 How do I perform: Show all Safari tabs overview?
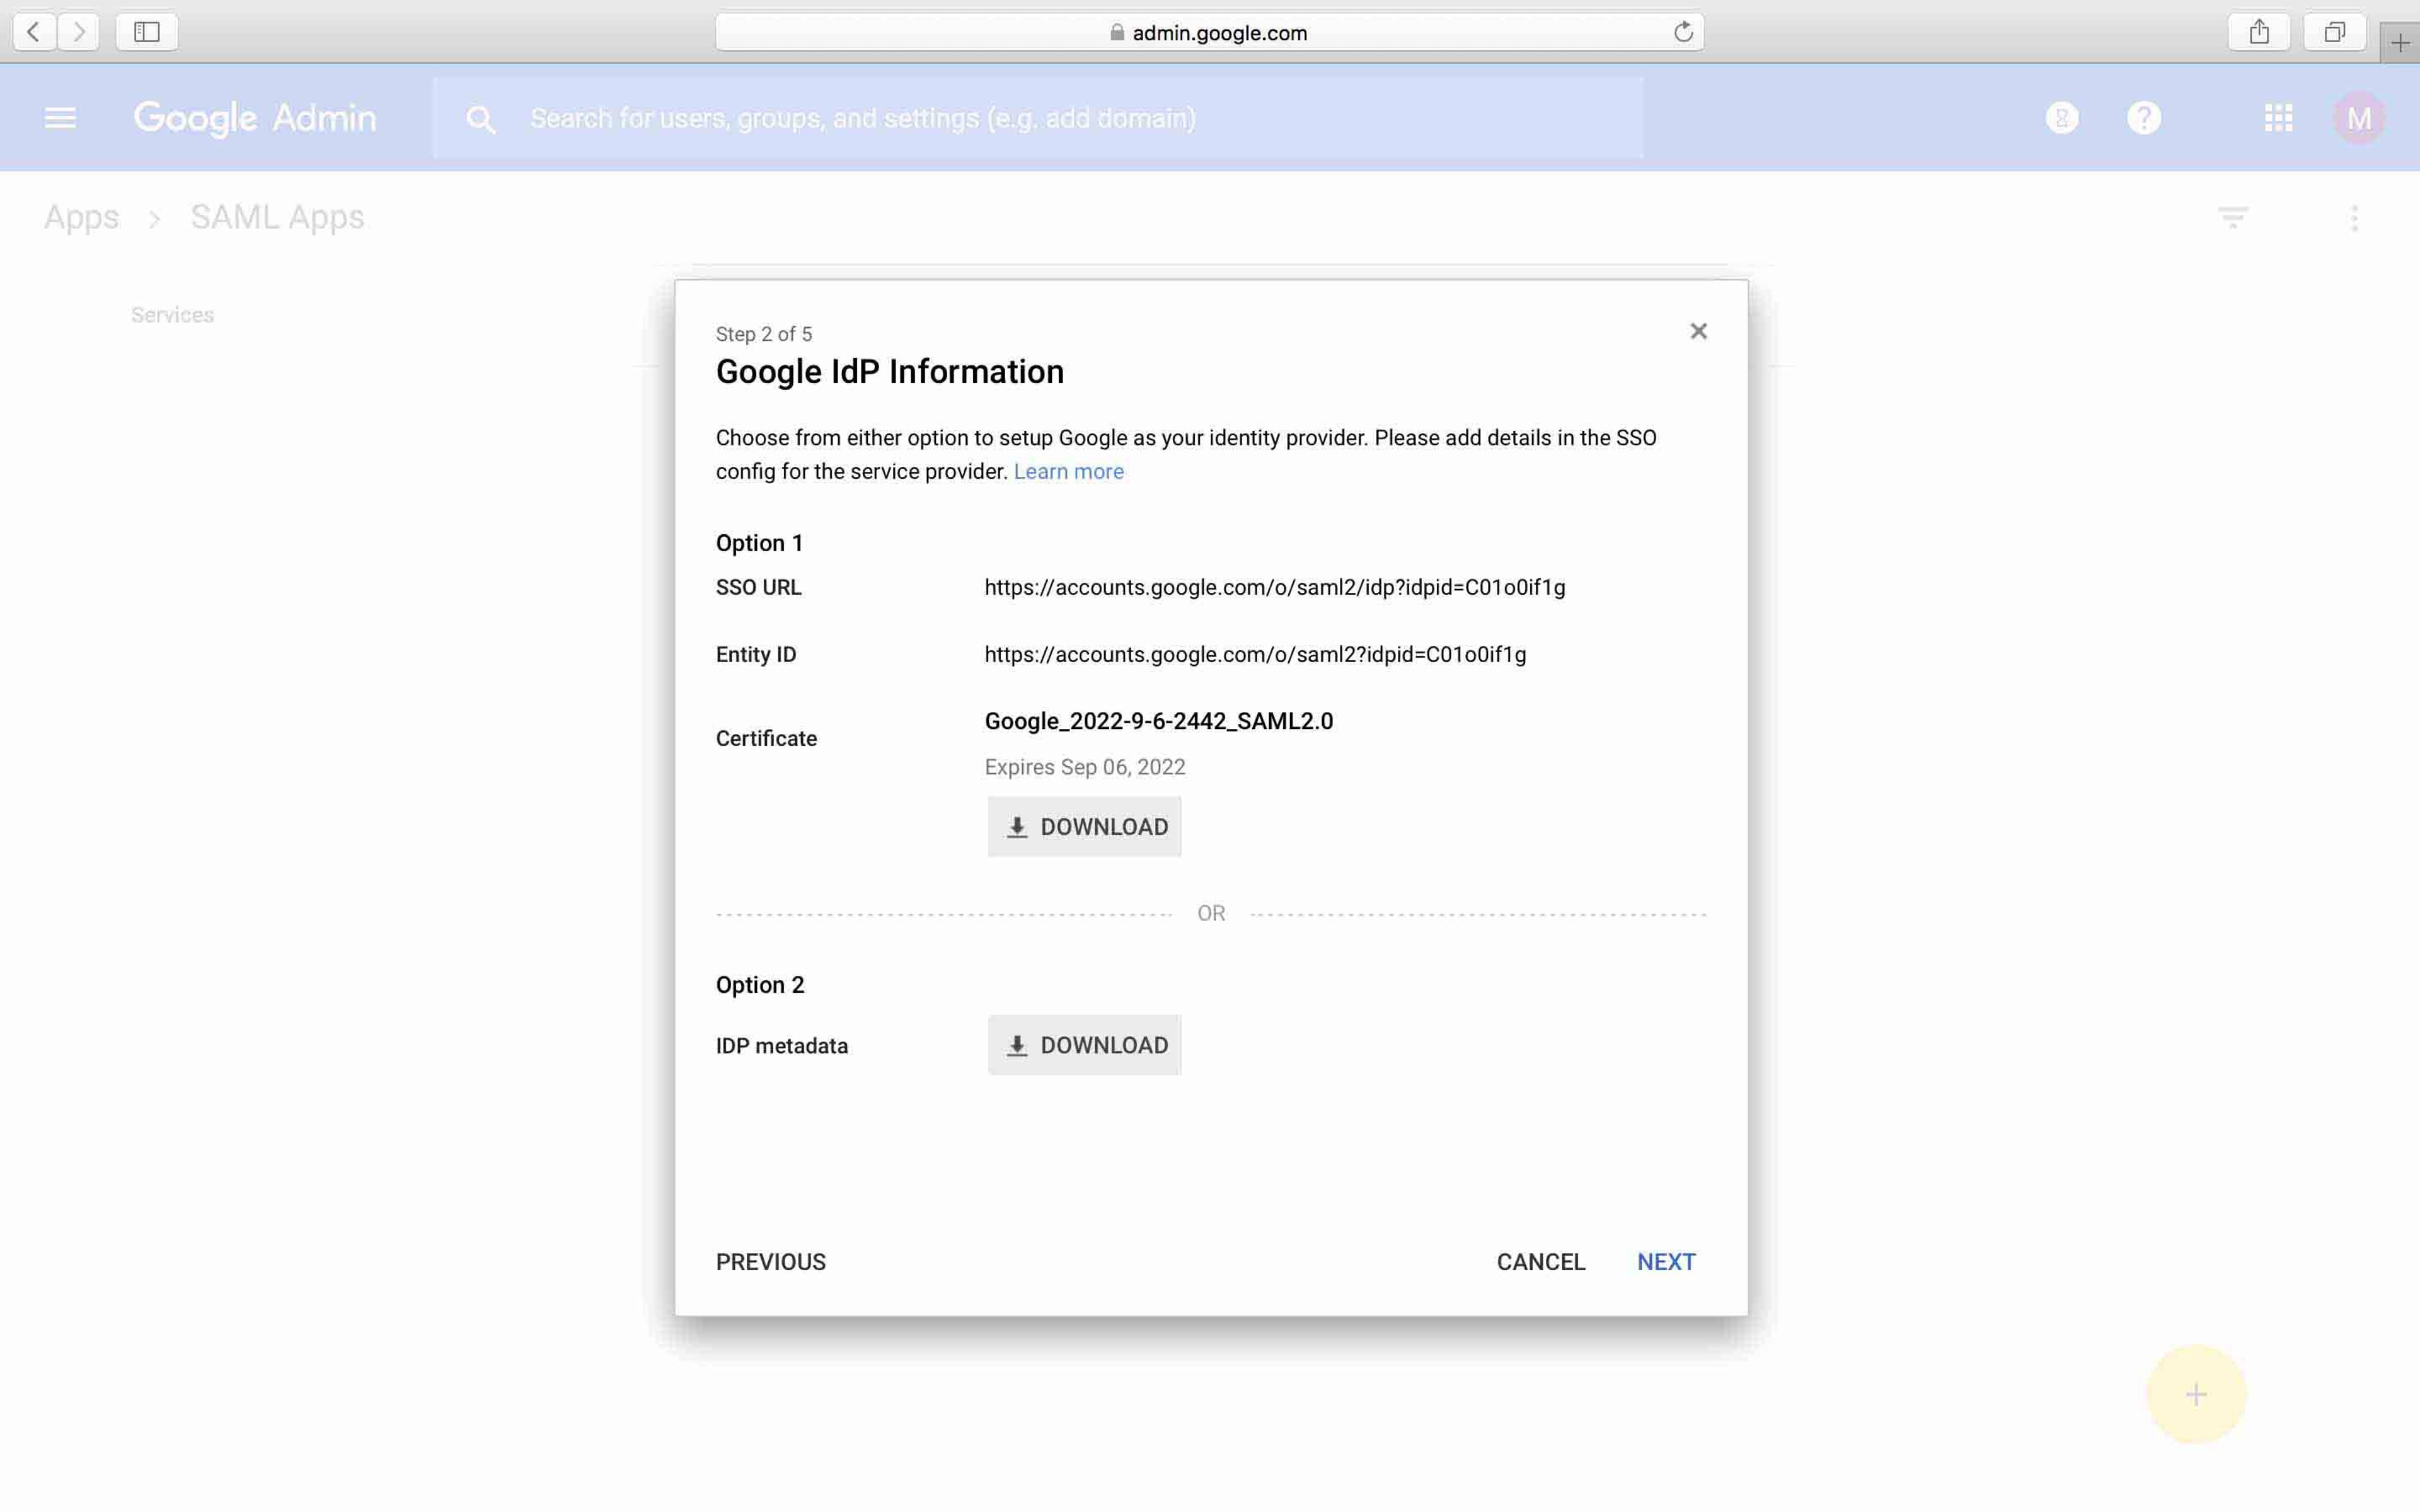[2334, 32]
